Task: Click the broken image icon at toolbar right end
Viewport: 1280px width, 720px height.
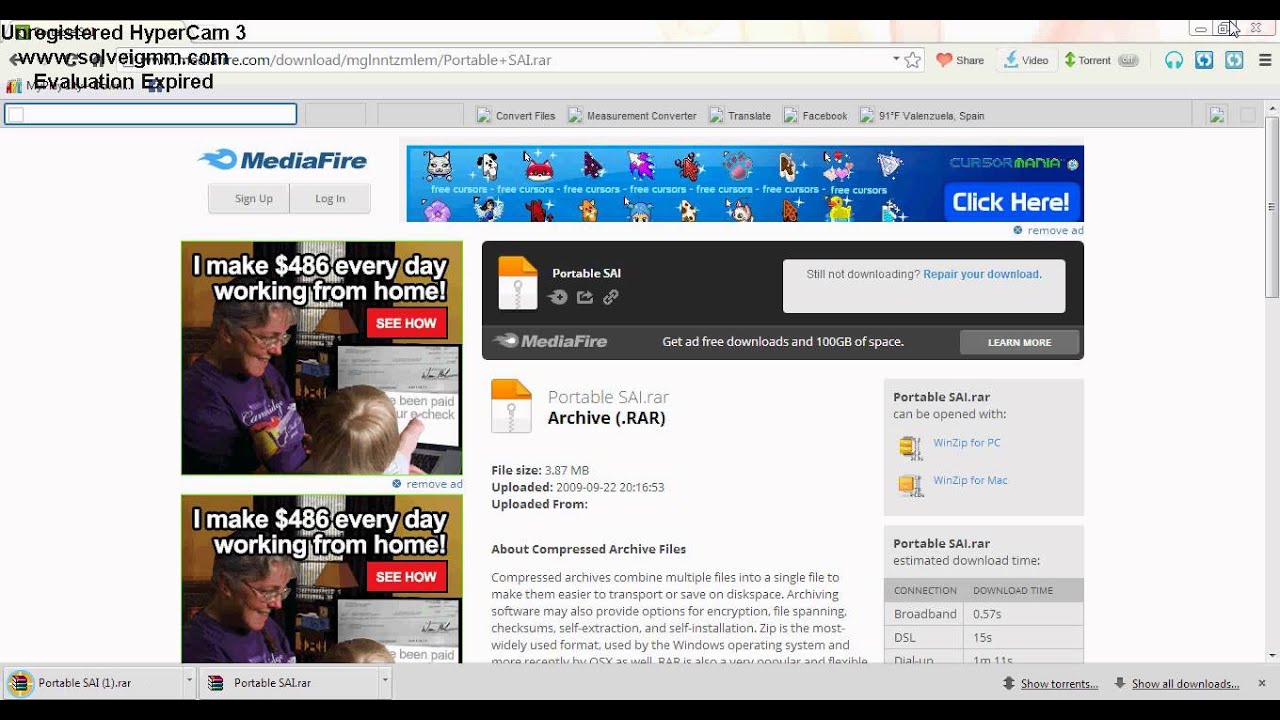Action: point(1217,115)
